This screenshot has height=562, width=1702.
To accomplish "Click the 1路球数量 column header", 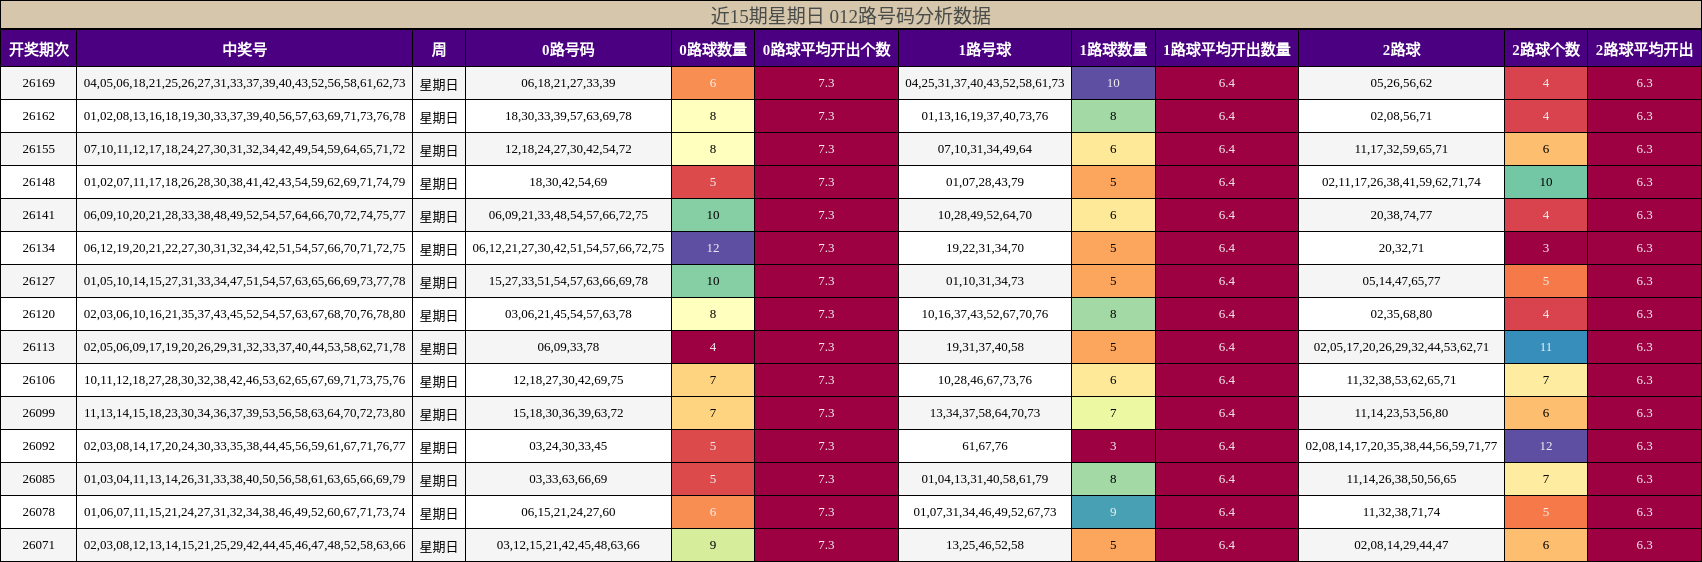I will (x=1113, y=49).
